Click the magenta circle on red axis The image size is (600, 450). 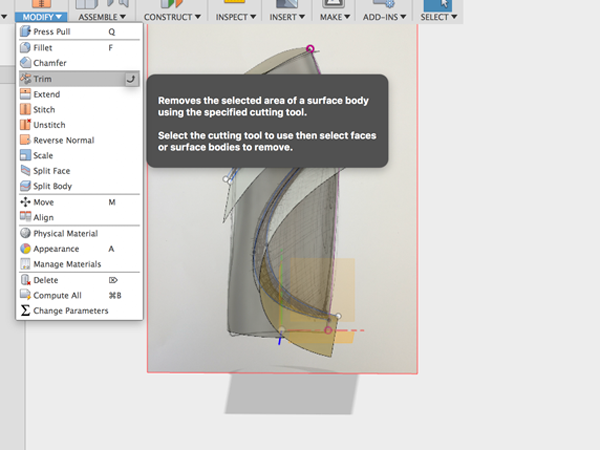coord(328,330)
